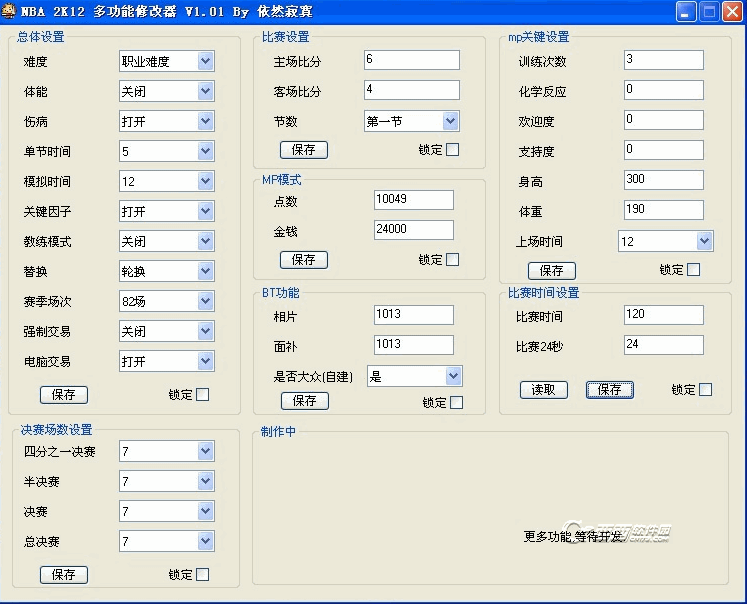Screen dimensions: 747x604
Task: Enable 锁定 in 总体设置 group
Action: (x=202, y=394)
